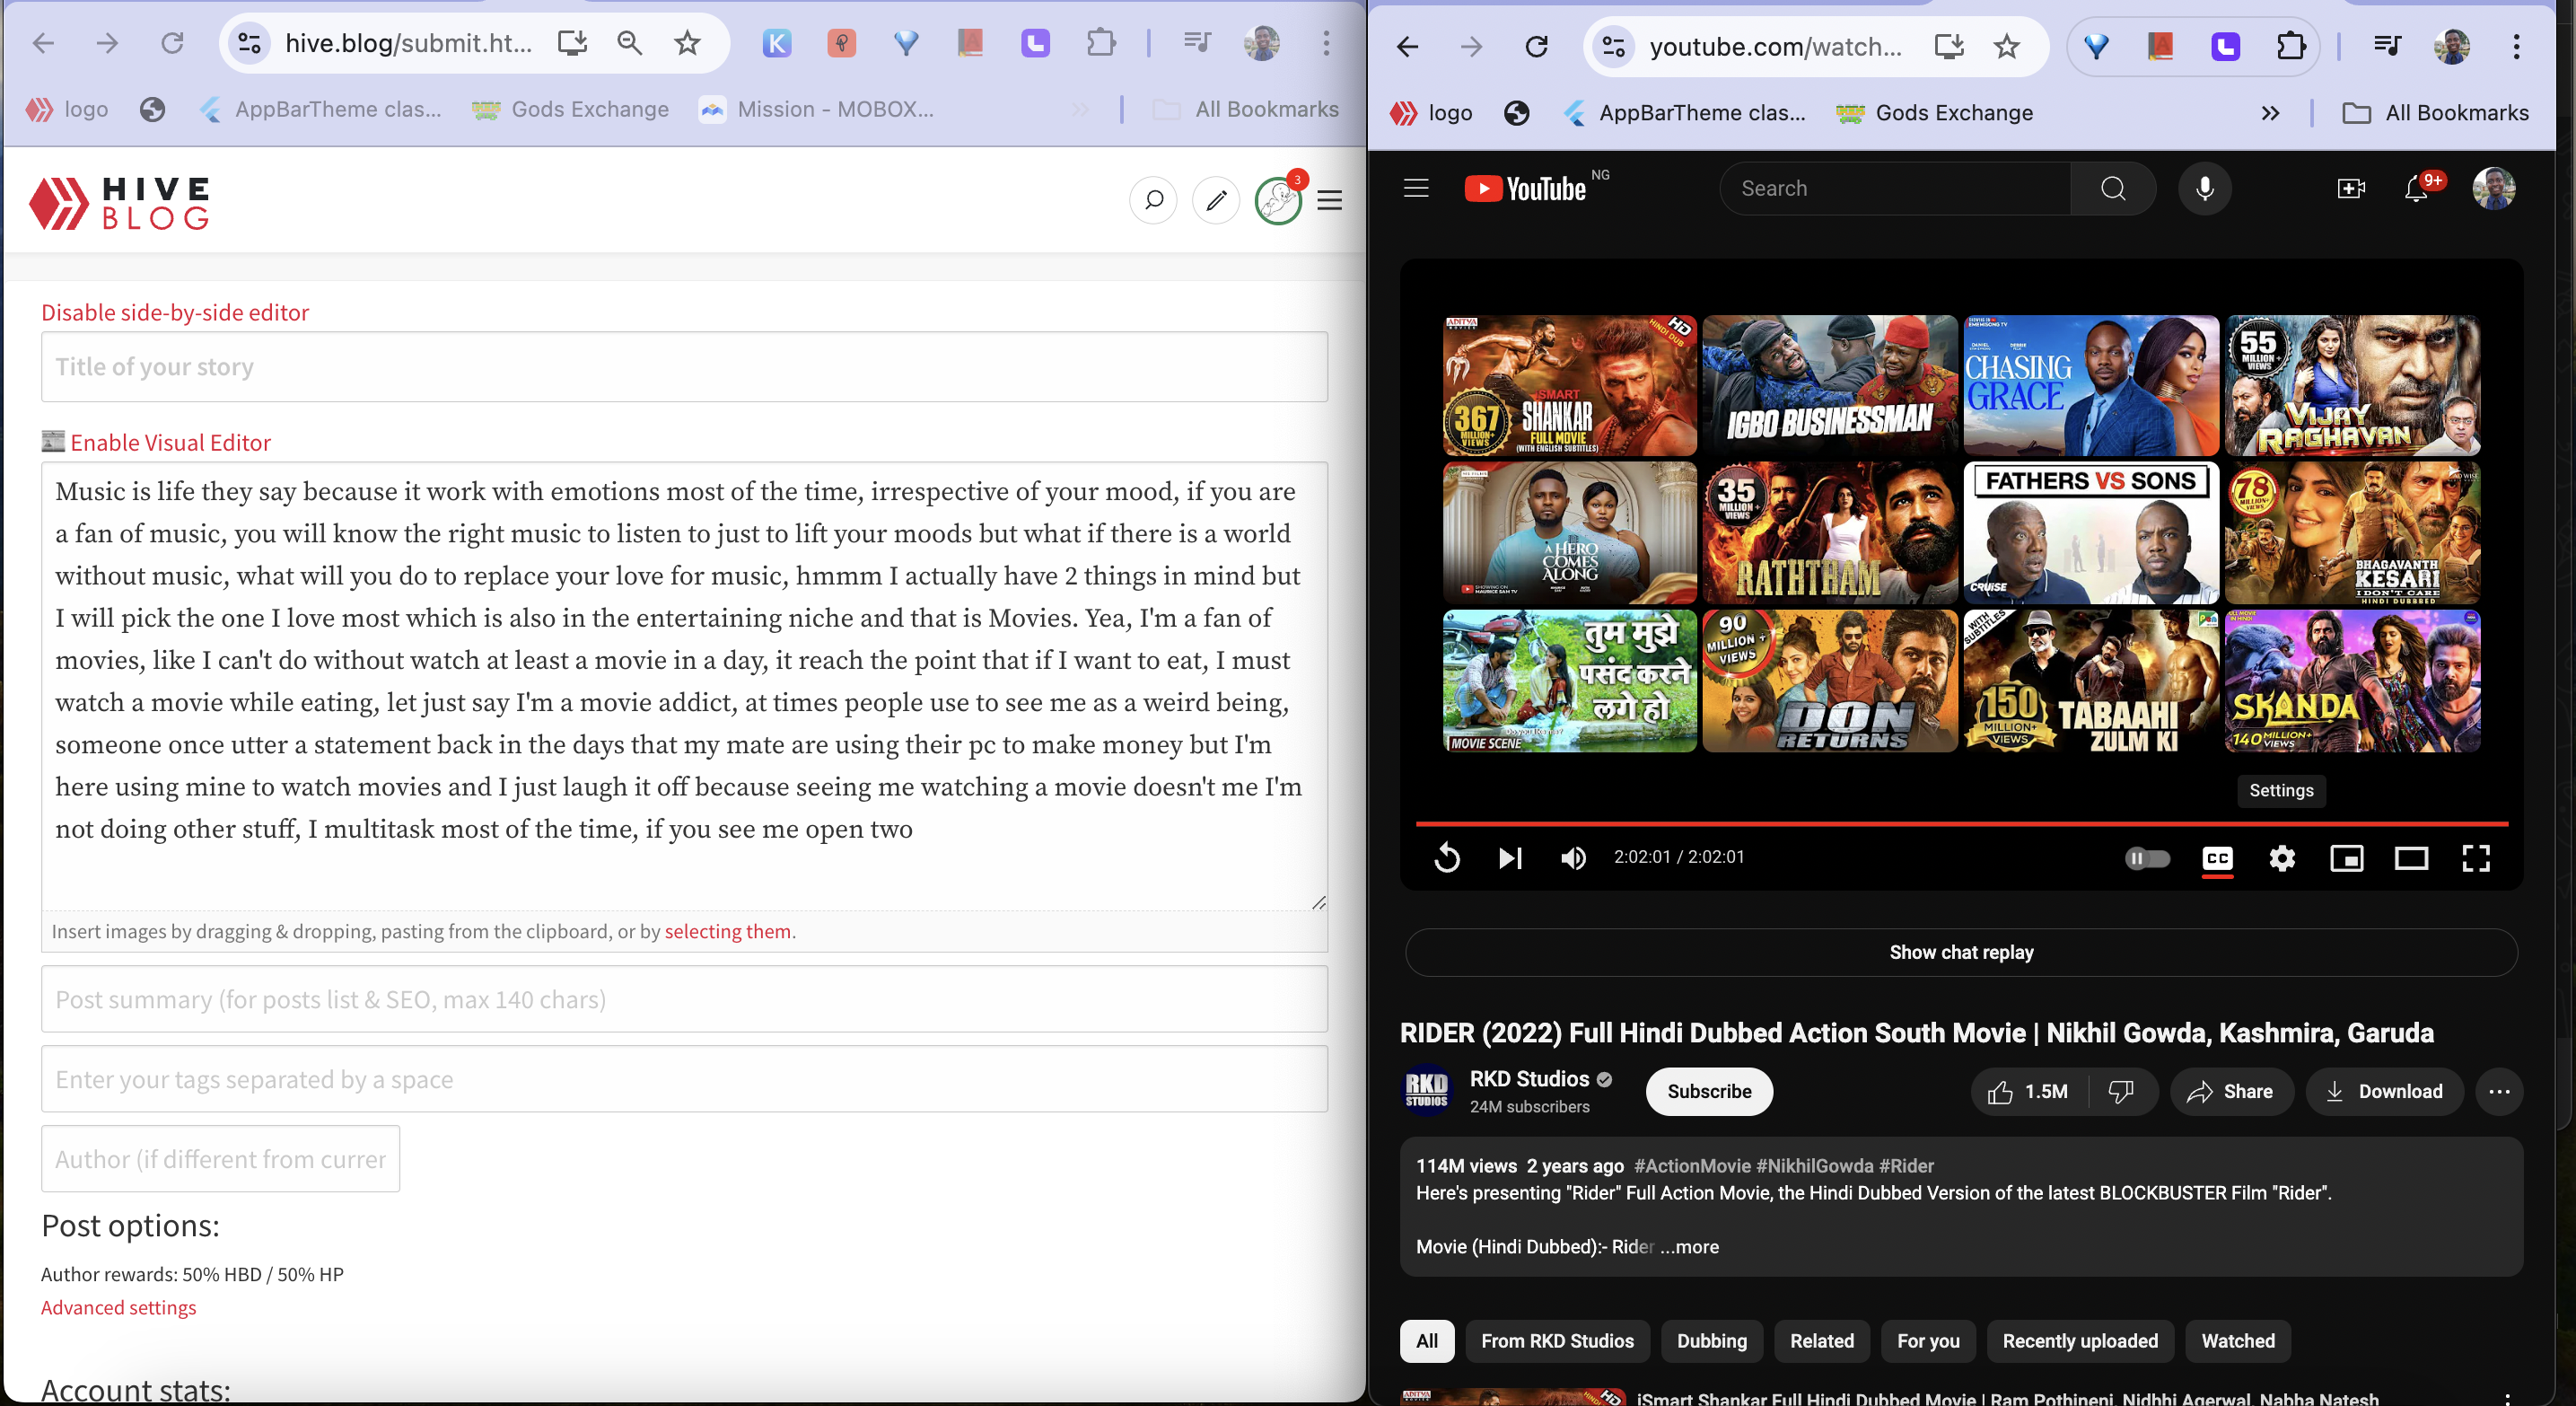Reload the hive.blog browser window
This screenshot has width=2576, height=1406.
coord(172,43)
